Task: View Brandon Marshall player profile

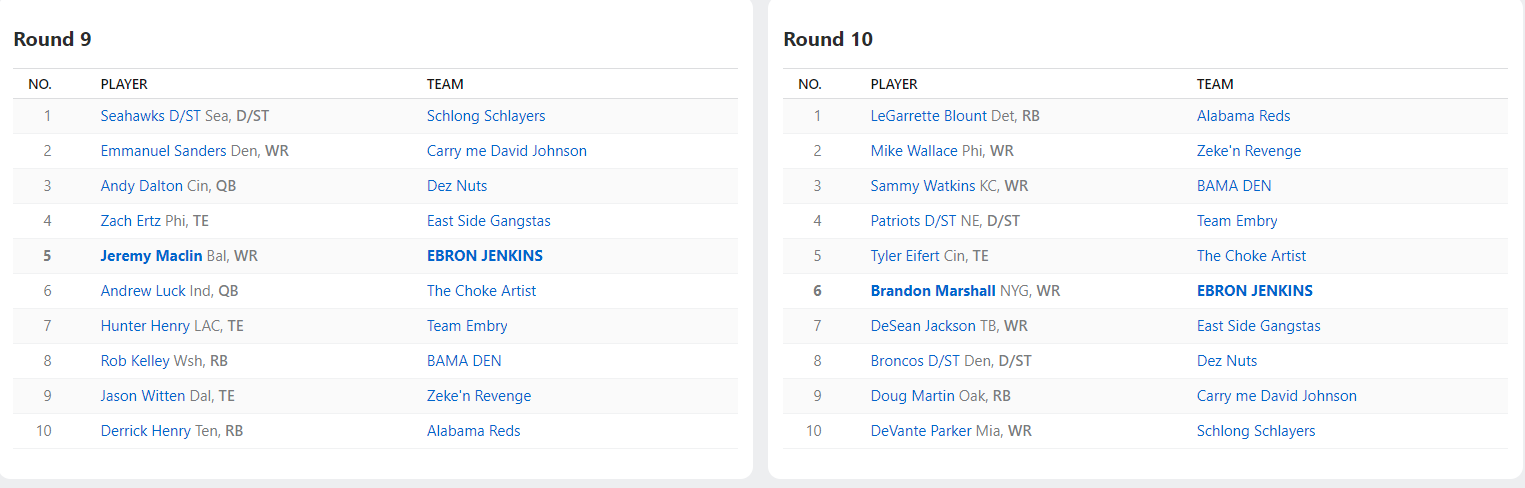Action: pos(933,291)
